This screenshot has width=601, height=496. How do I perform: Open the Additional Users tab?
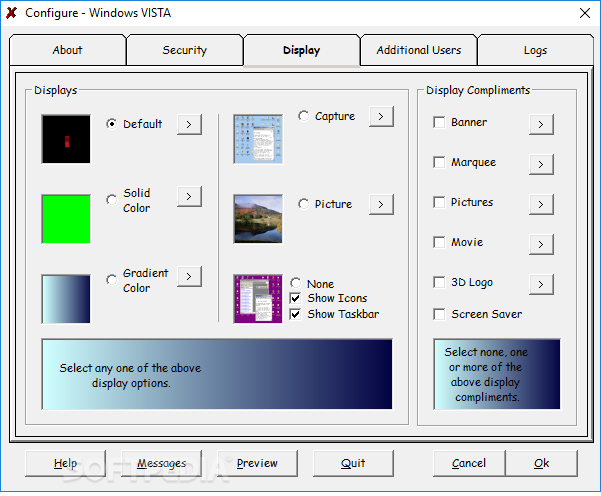419,50
